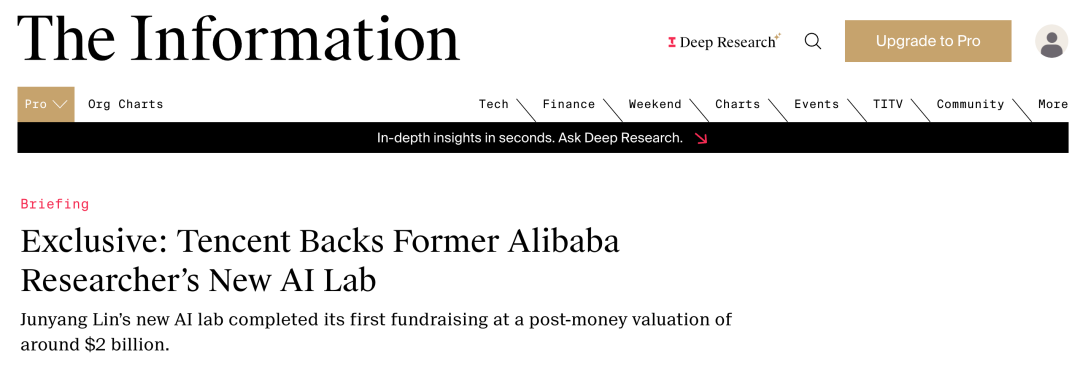Click the Junyang Lin article summary text
The image size is (1080, 366).
376,332
